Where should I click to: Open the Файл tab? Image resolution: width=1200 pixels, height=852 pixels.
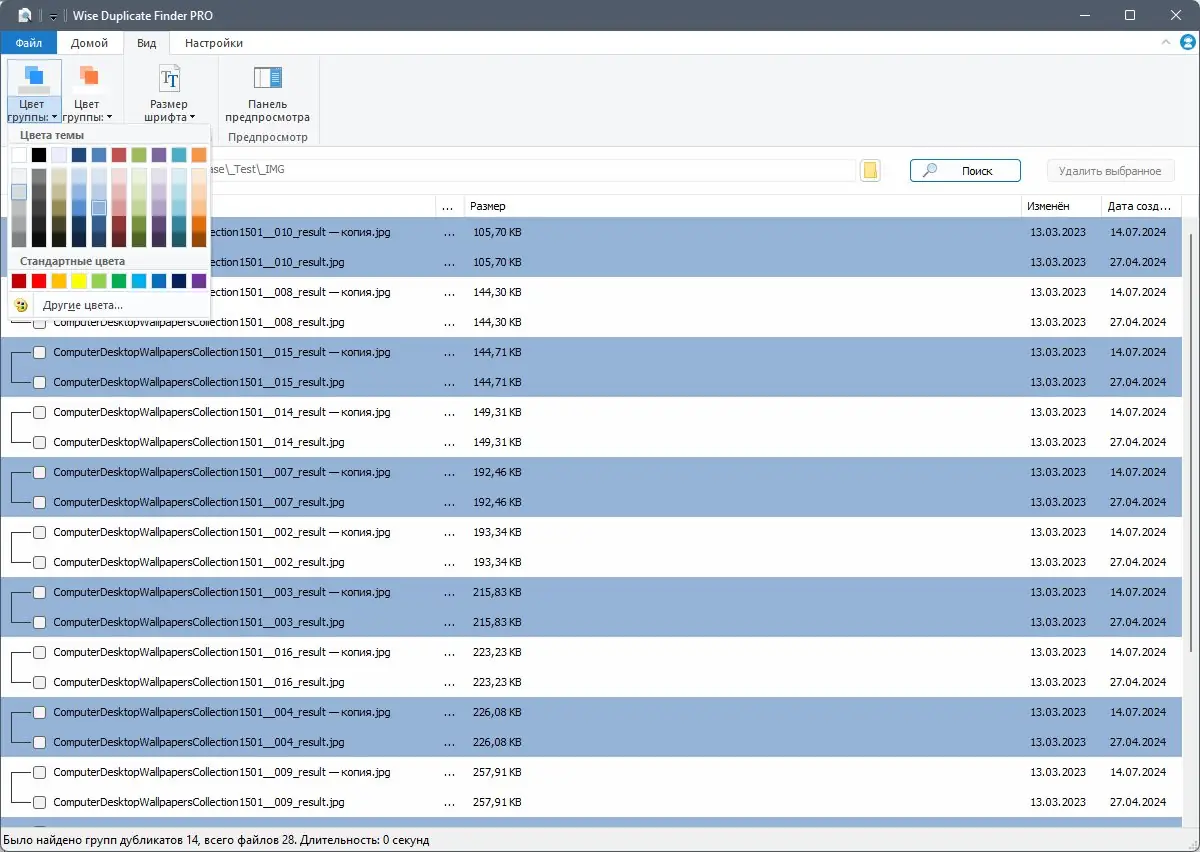pos(29,43)
